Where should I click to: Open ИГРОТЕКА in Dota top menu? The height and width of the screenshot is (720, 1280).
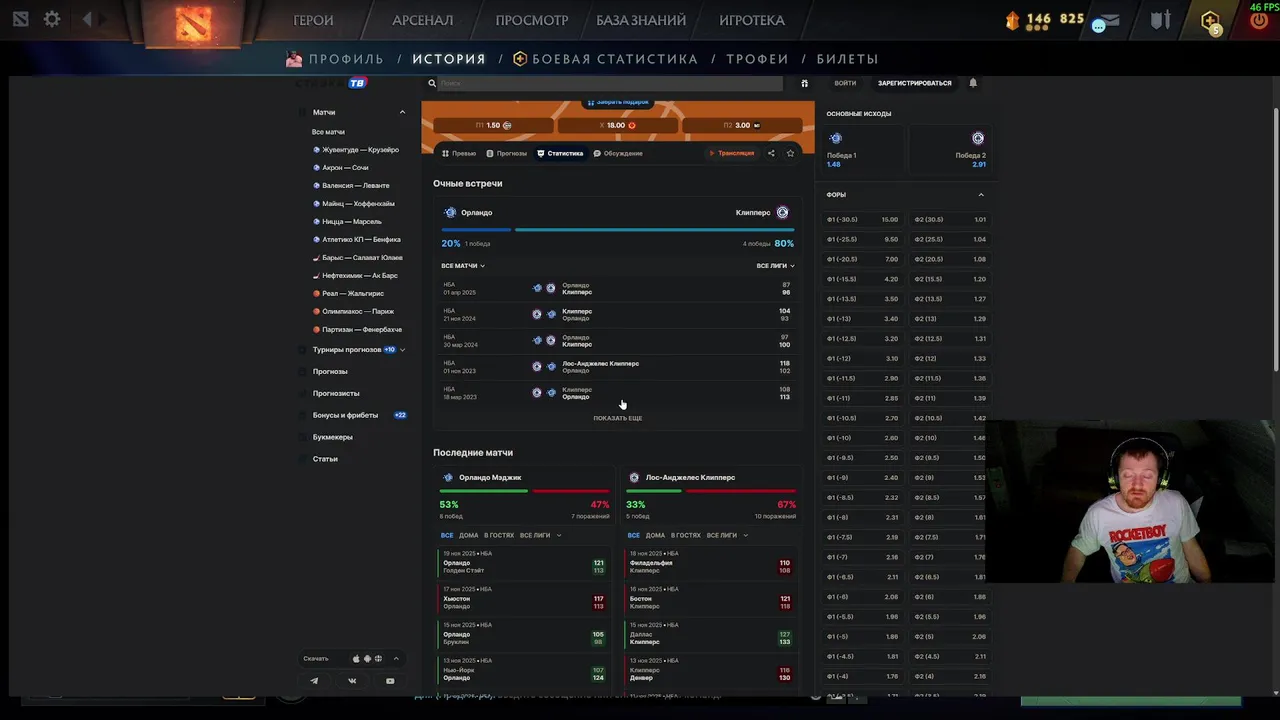tap(752, 20)
